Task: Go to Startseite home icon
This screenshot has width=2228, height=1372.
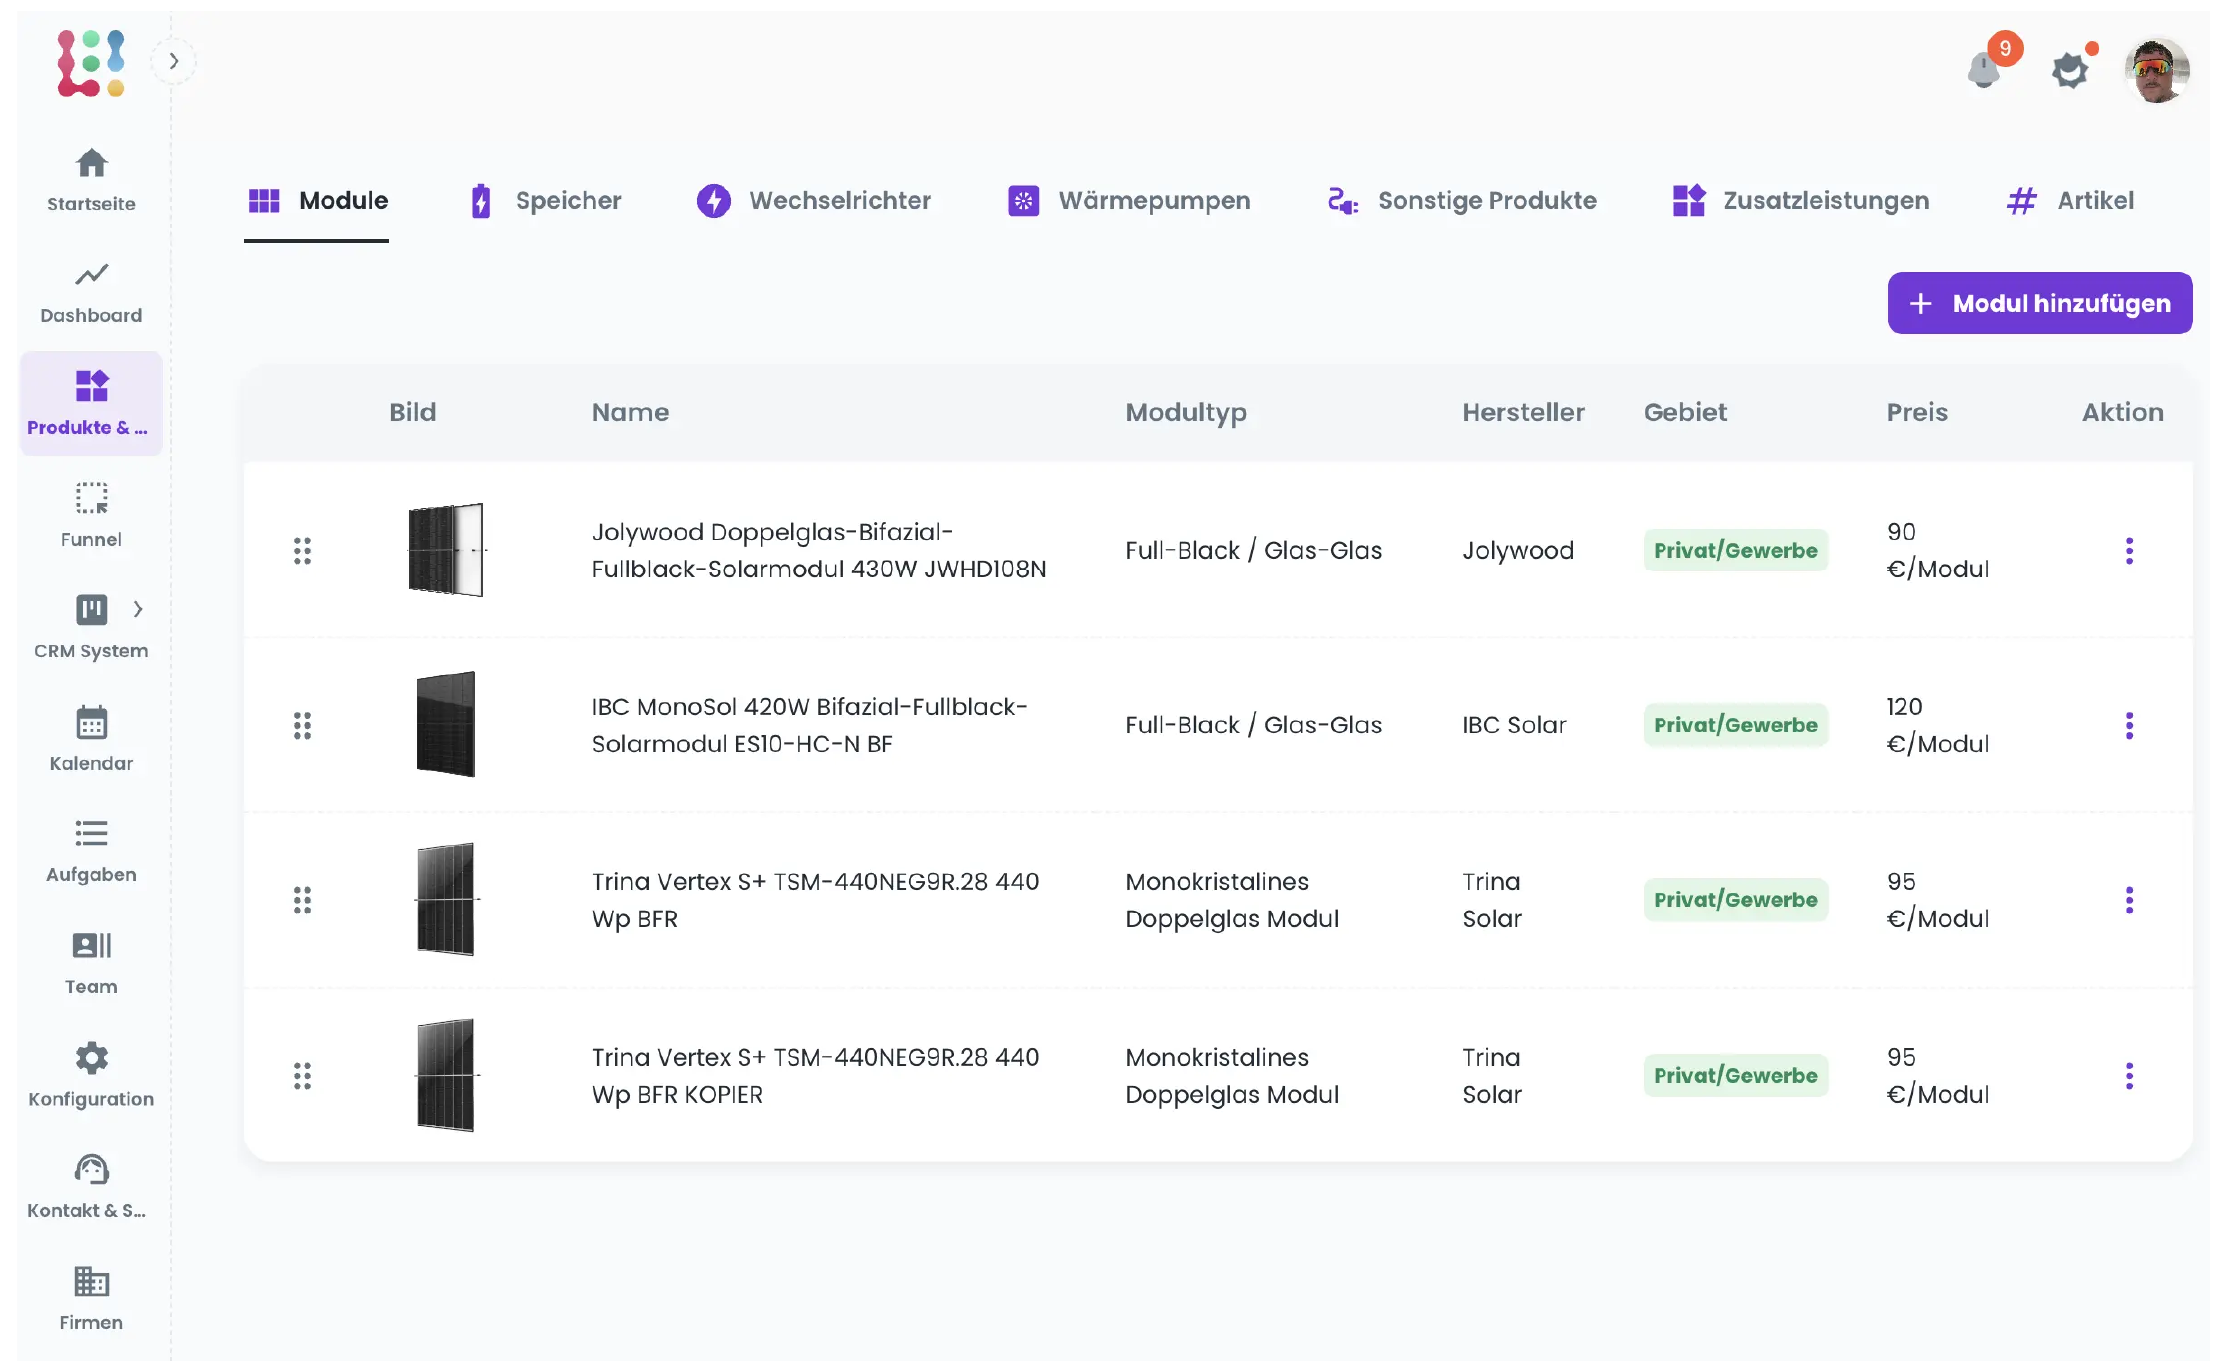Action: click(x=91, y=164)
